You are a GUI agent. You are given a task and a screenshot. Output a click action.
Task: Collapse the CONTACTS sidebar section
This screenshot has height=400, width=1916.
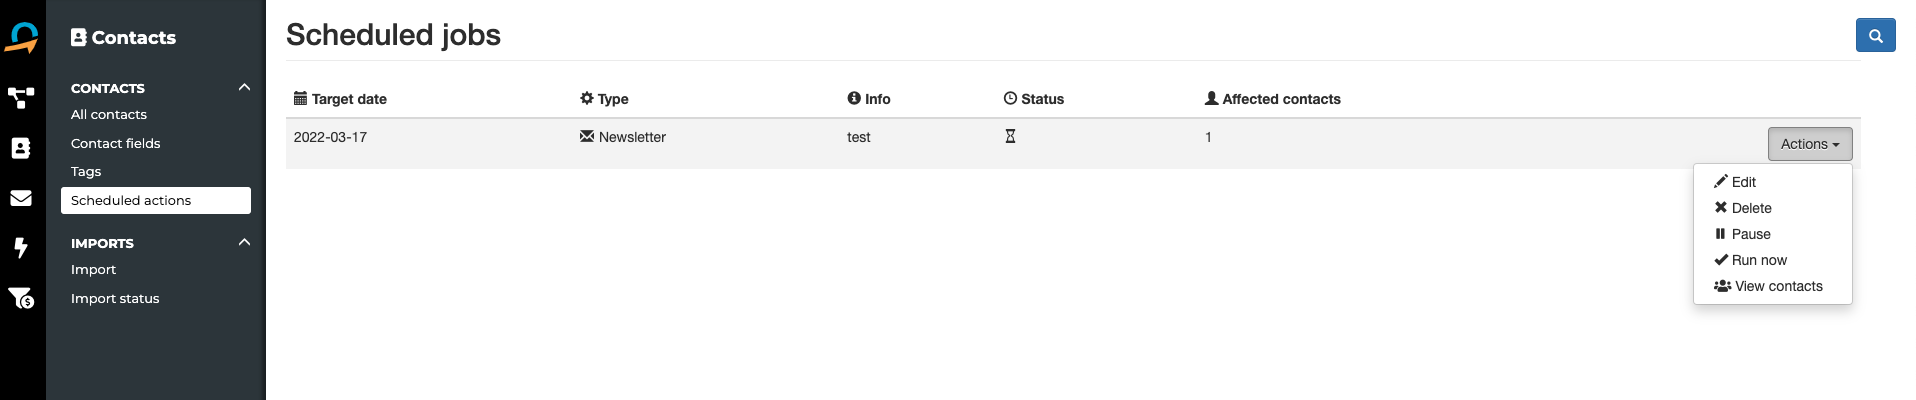point(244,87)
